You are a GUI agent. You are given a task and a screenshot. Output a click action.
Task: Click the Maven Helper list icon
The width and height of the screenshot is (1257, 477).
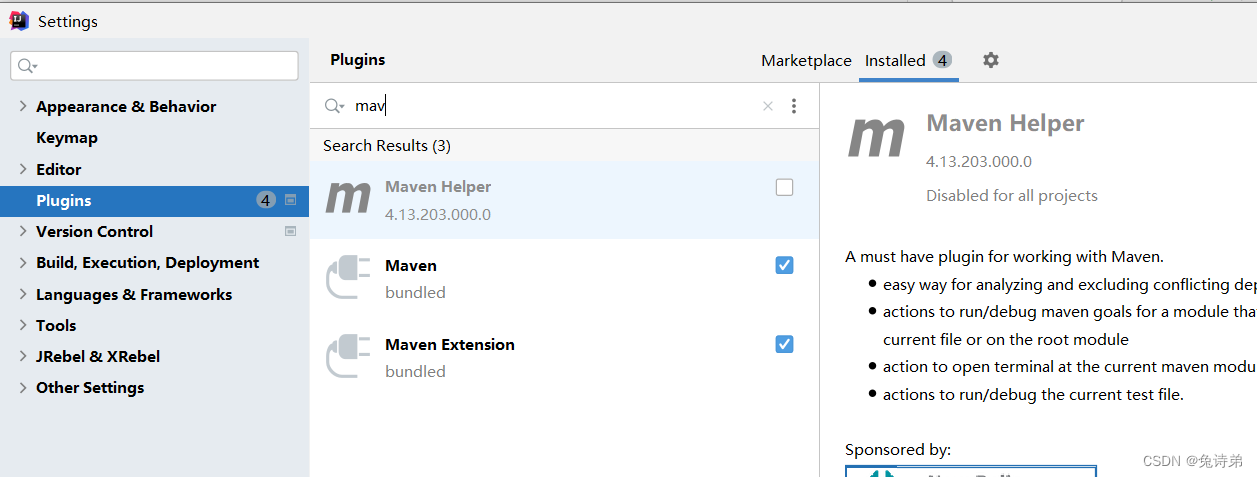[x=349, y=199]
